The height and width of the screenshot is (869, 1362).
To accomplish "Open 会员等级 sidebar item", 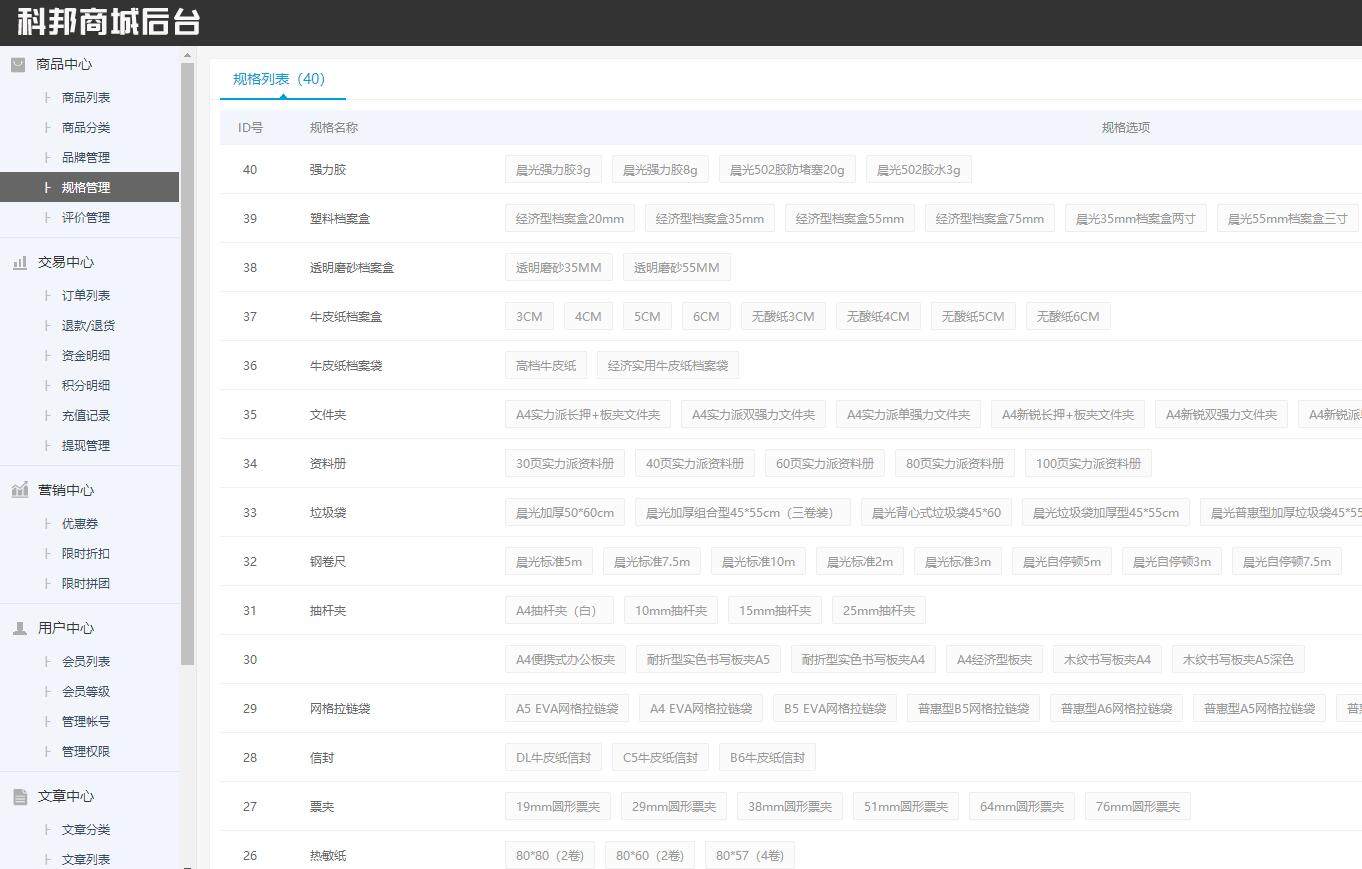I will [86, 692].
